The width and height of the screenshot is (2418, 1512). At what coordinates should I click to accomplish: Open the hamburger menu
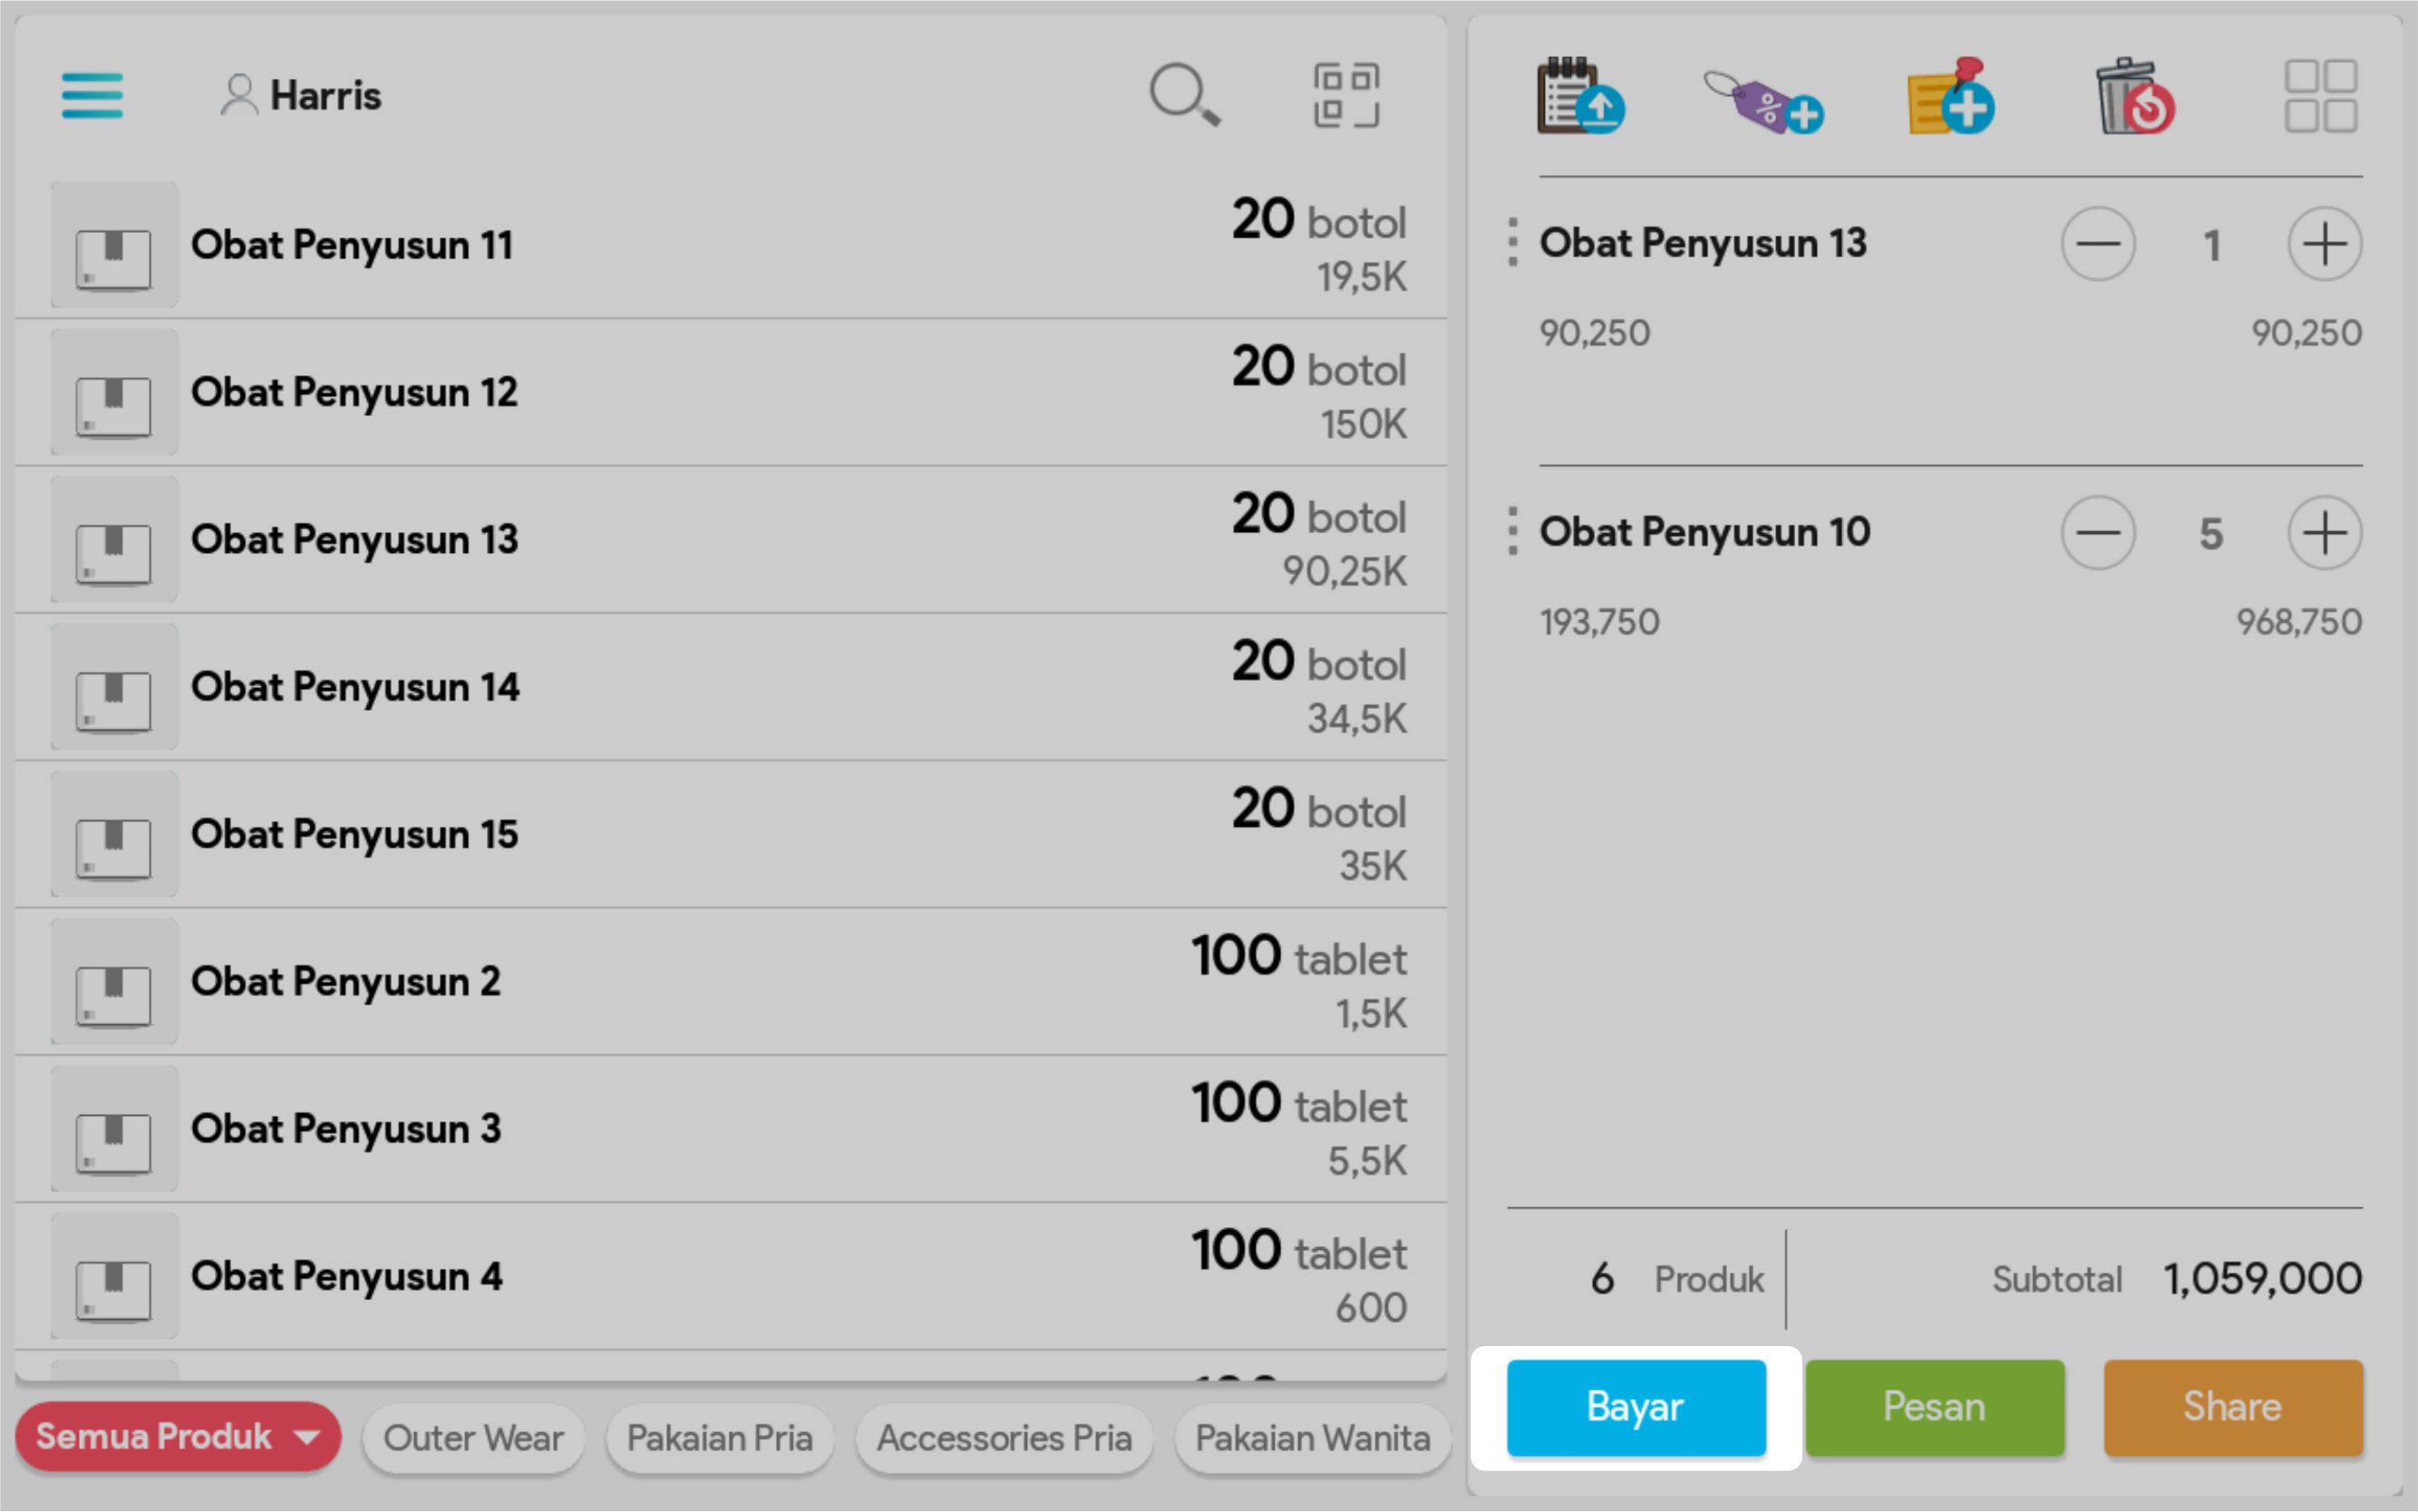tap(92, 95)
